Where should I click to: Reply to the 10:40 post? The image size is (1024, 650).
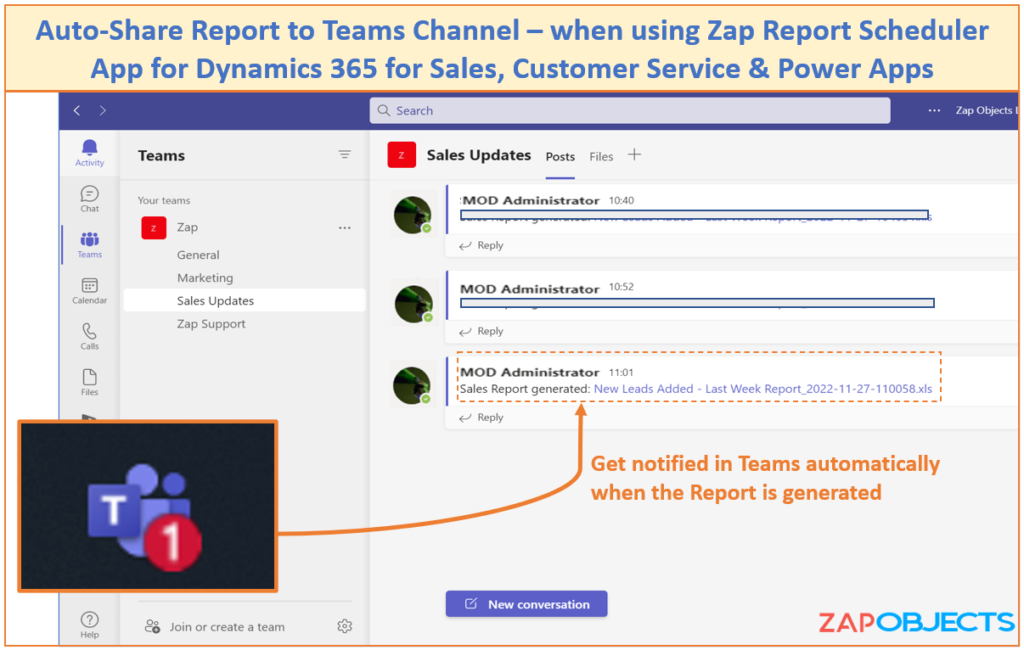pyautogui.click(x=481, y=246)
